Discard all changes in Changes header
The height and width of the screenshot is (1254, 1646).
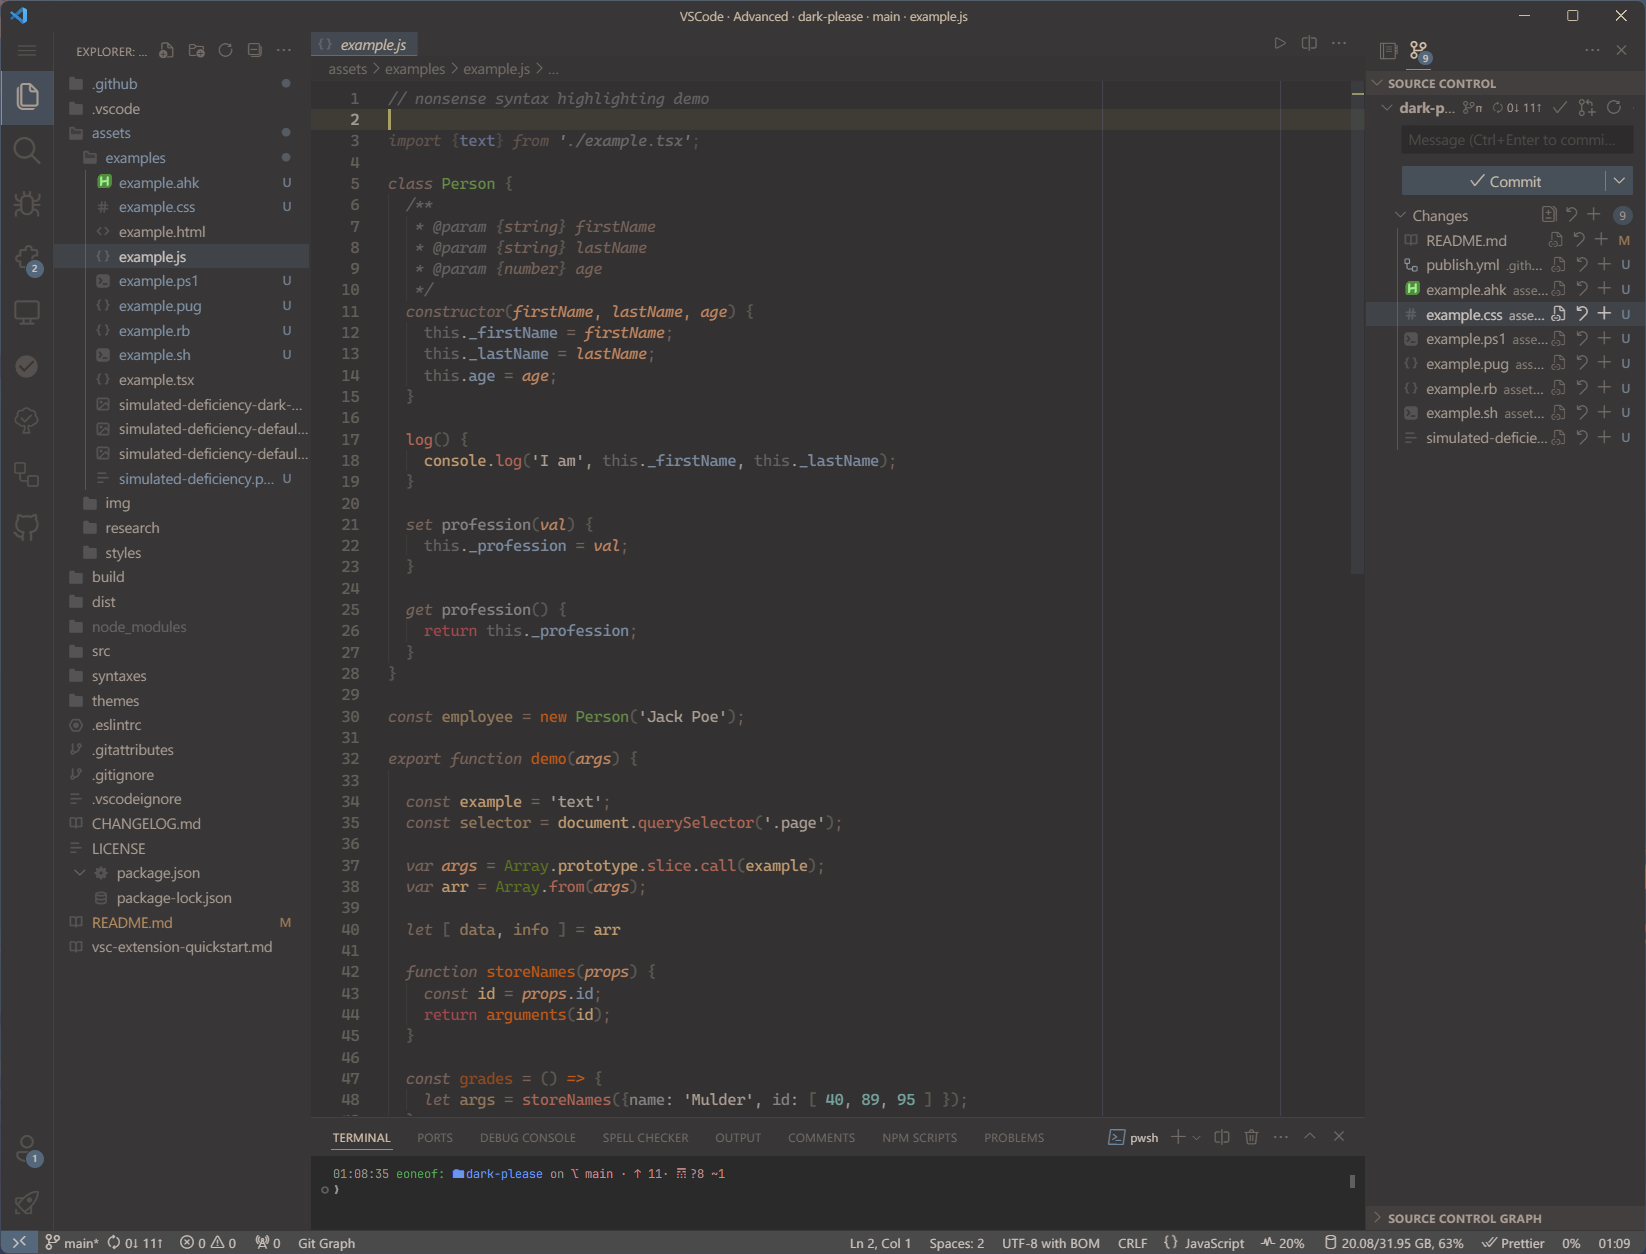pyautogui.click(x=1571, y=215)
